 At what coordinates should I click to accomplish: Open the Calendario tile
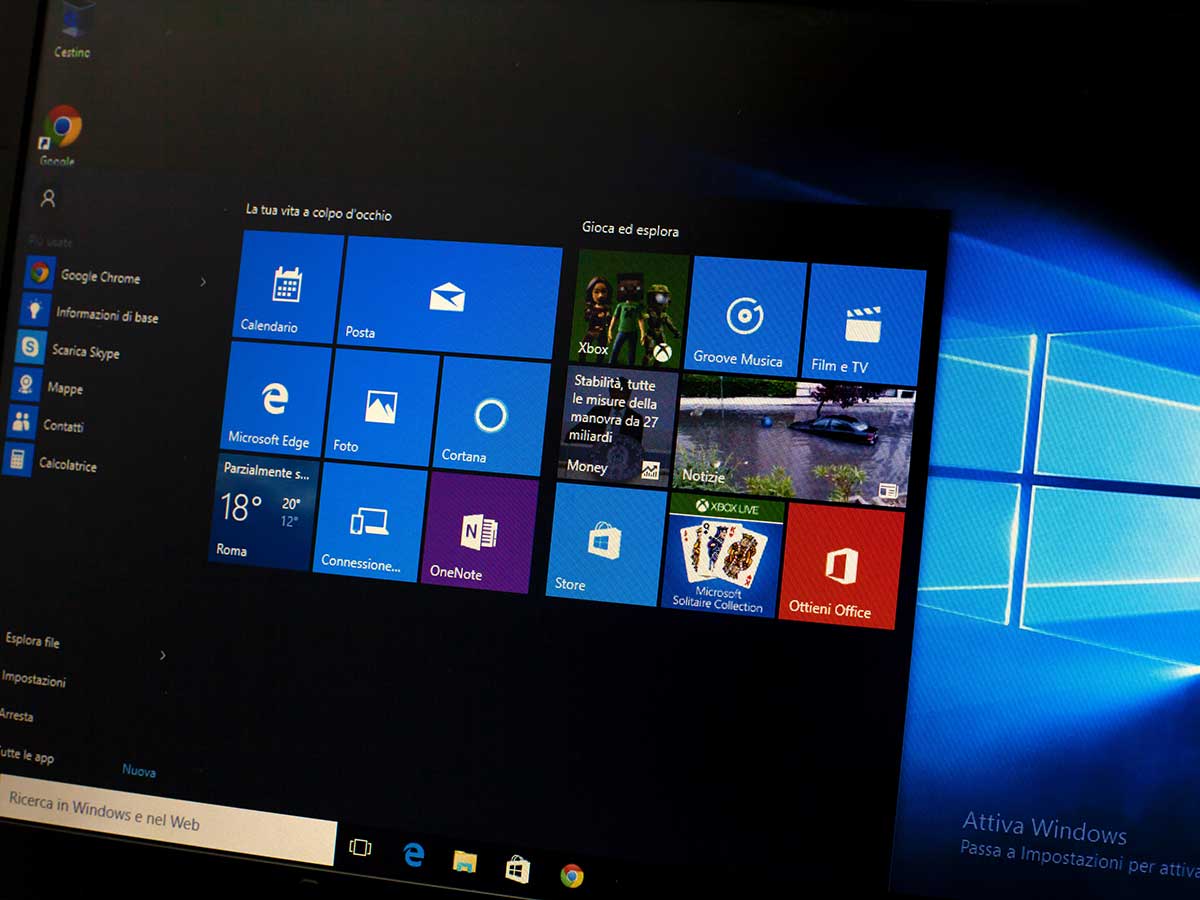(x=288, y=287)
